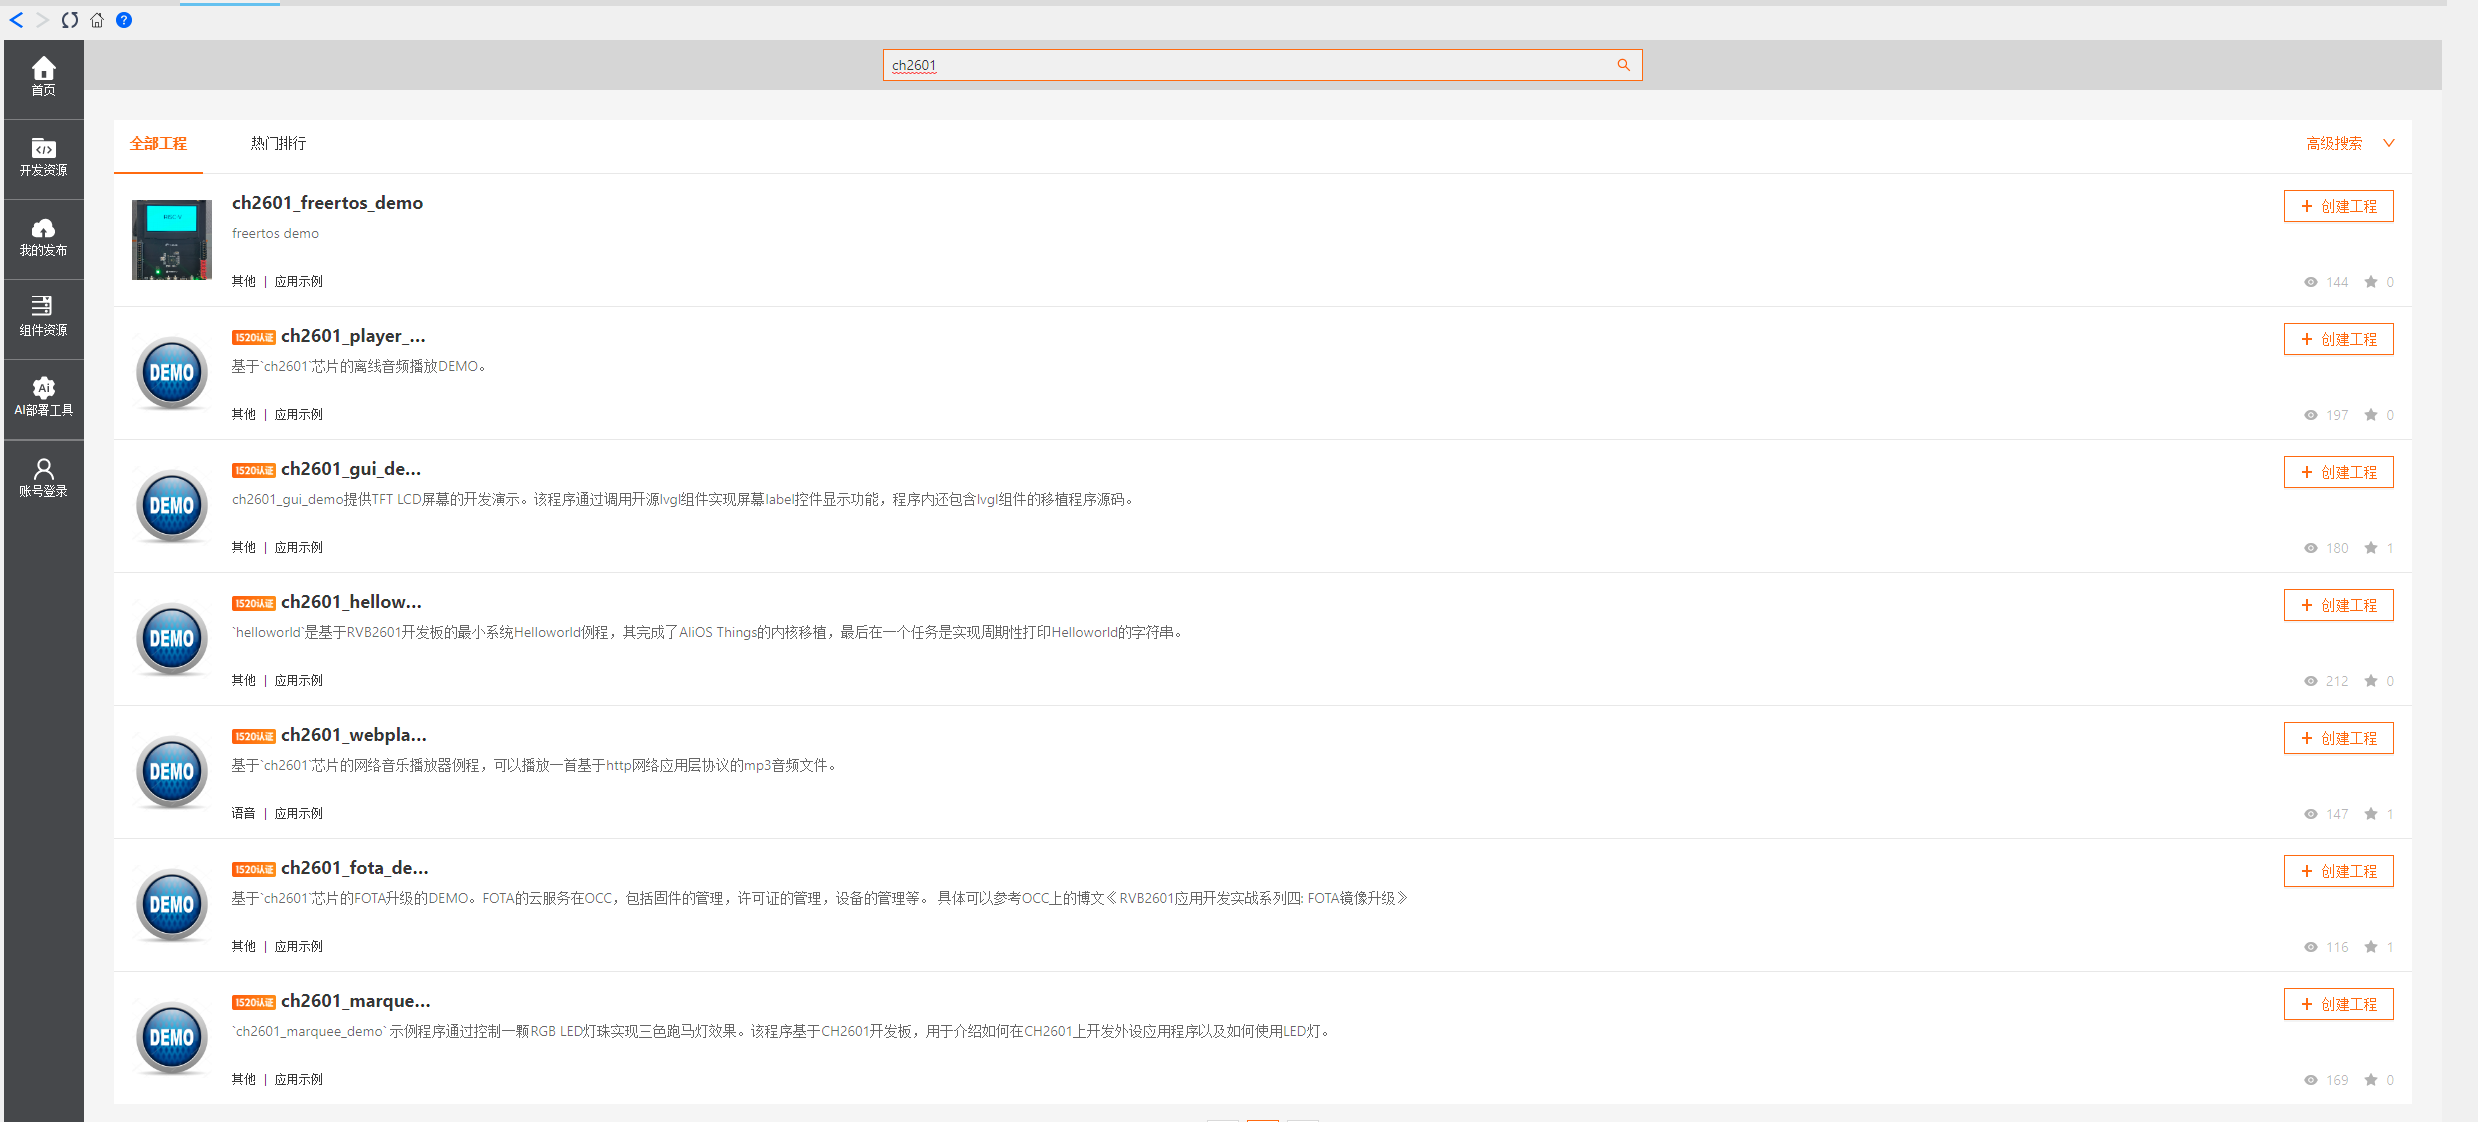
Task: Click the refresh icon in top bar
Action: point(70,20)
